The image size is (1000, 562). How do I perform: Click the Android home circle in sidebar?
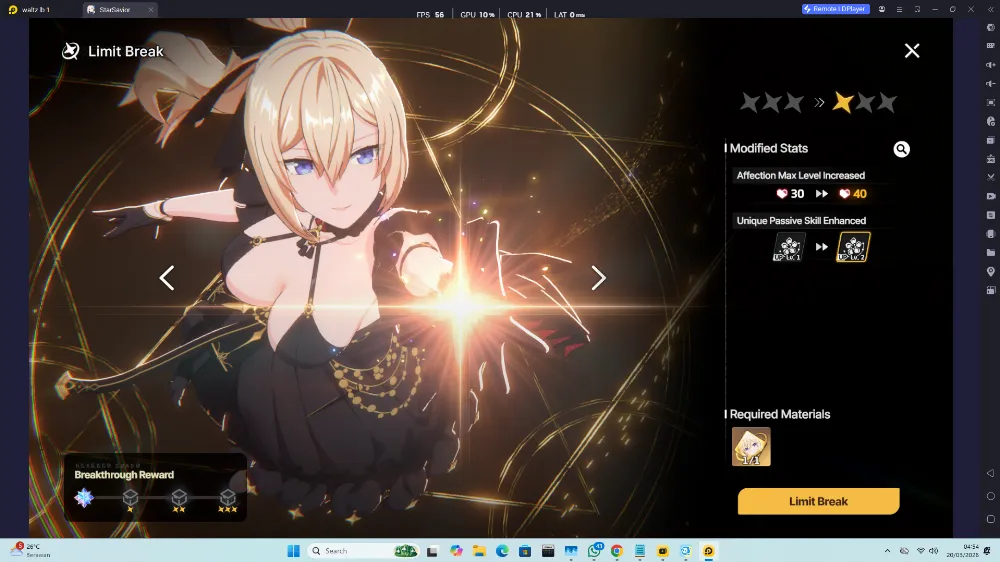click(990, 496)
